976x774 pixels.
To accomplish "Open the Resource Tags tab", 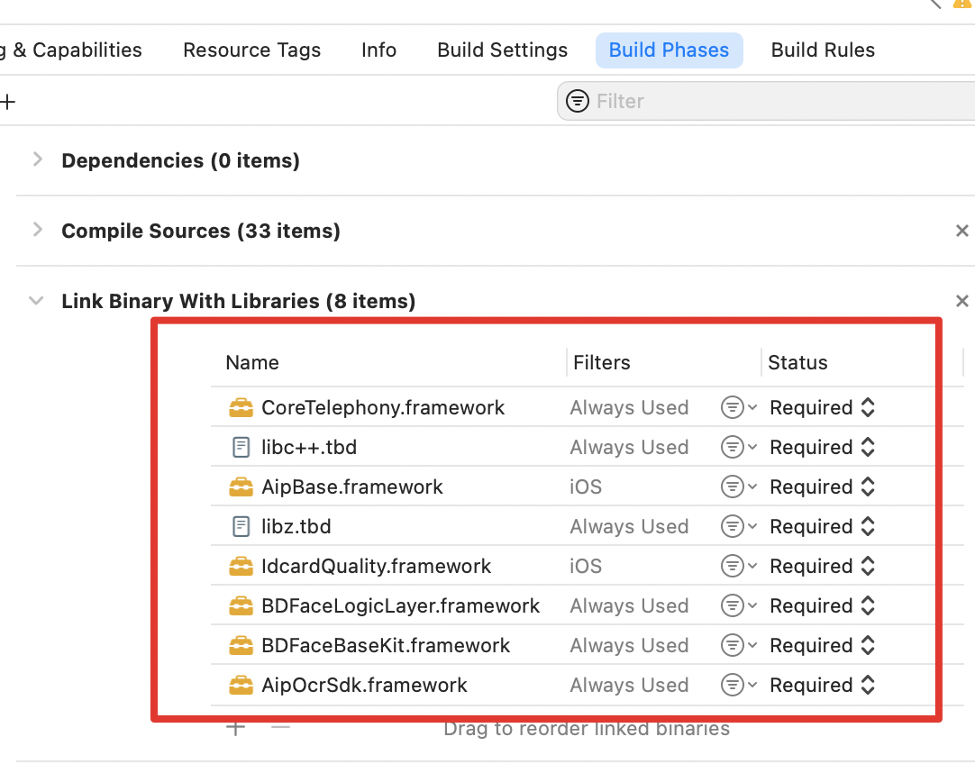I will click(x=251, y=50).
